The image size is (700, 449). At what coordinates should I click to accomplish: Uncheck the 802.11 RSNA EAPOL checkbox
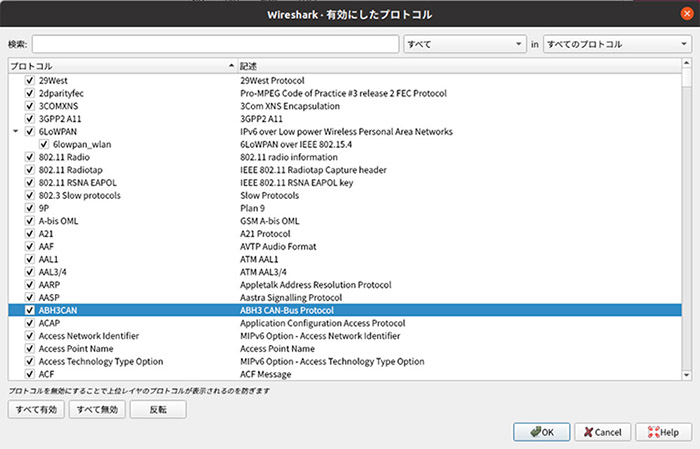(x=29, y=183)
